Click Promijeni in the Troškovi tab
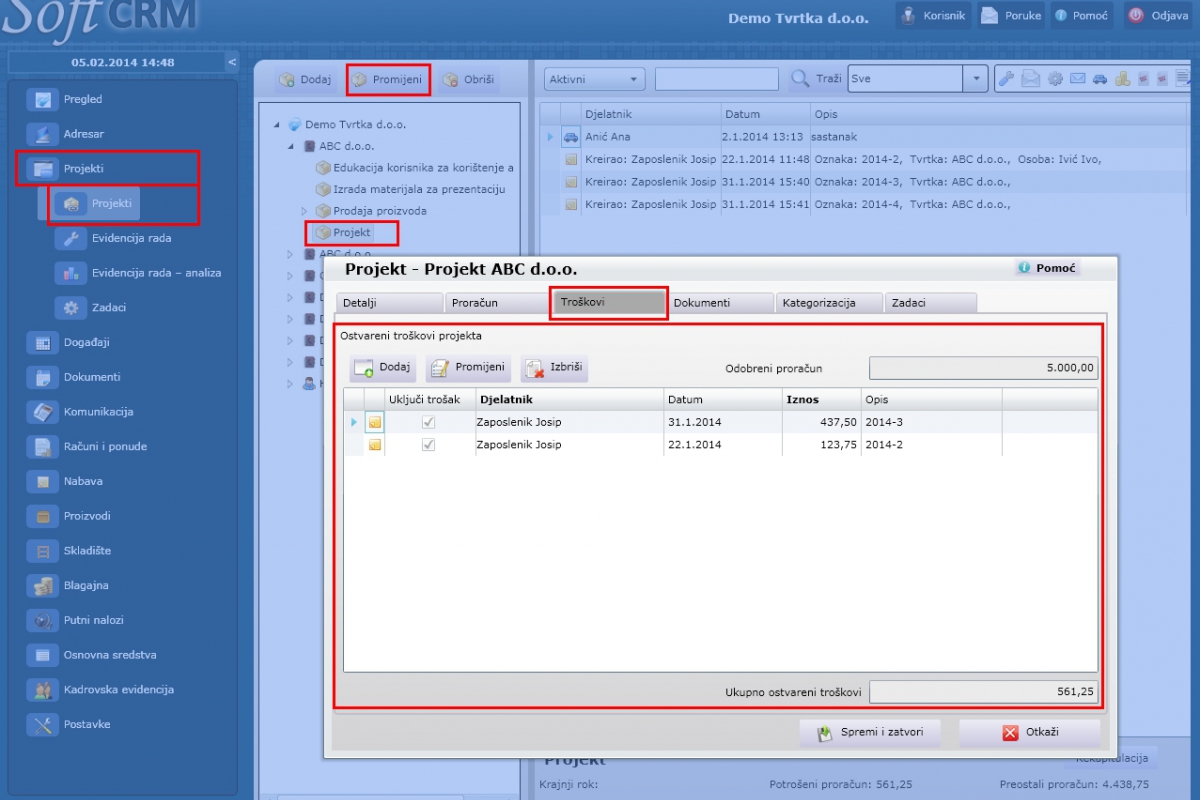The image size is (1200, 800). pyautogui.click(x=468, y=368)
